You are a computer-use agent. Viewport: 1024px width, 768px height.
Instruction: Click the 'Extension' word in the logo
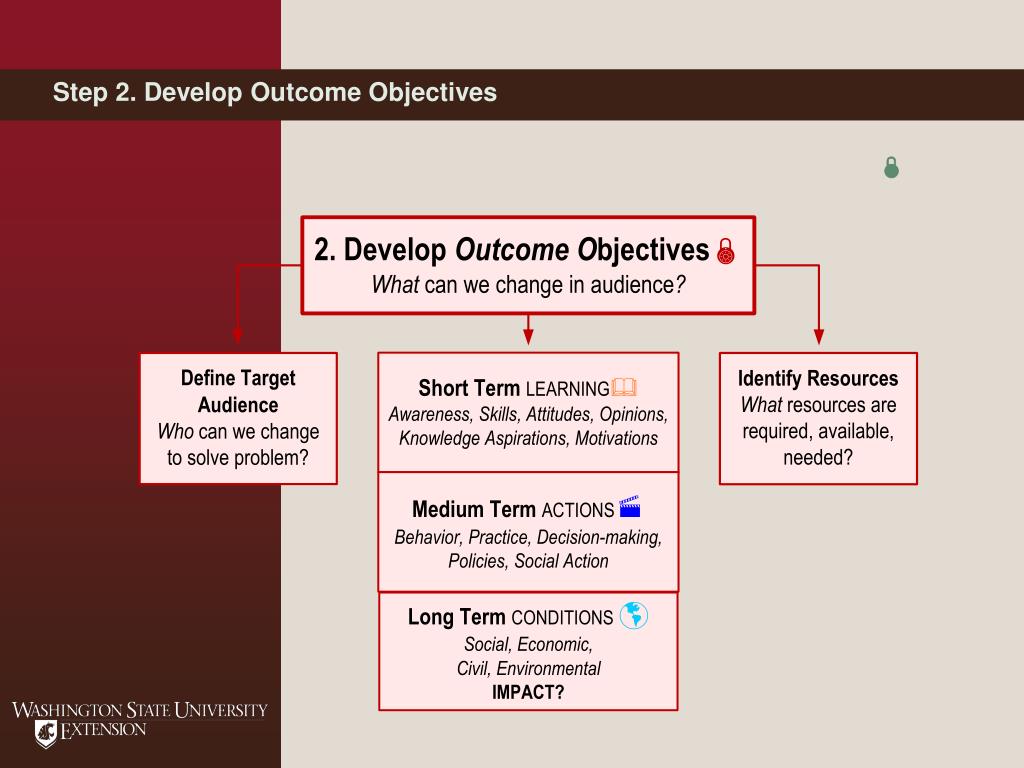[x=103, y=731]
